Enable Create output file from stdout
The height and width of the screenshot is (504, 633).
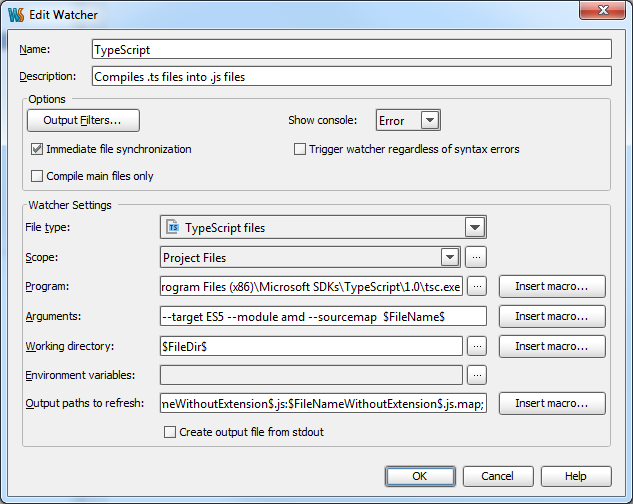tap(170, 432)
